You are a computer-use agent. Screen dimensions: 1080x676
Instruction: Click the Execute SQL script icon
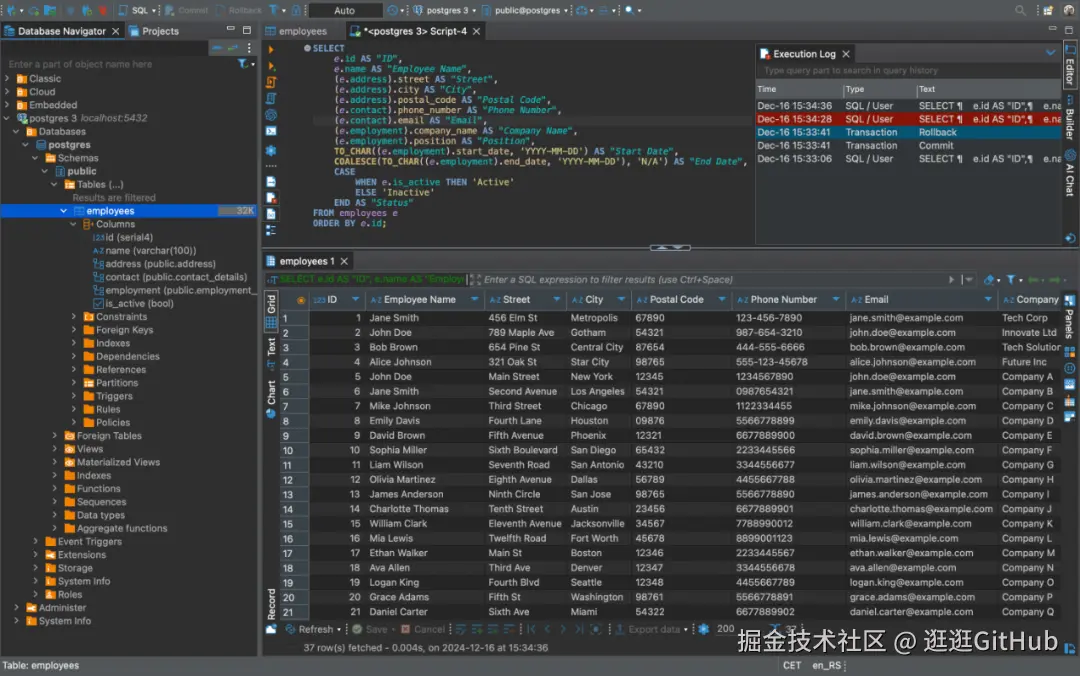pos(271,83)
